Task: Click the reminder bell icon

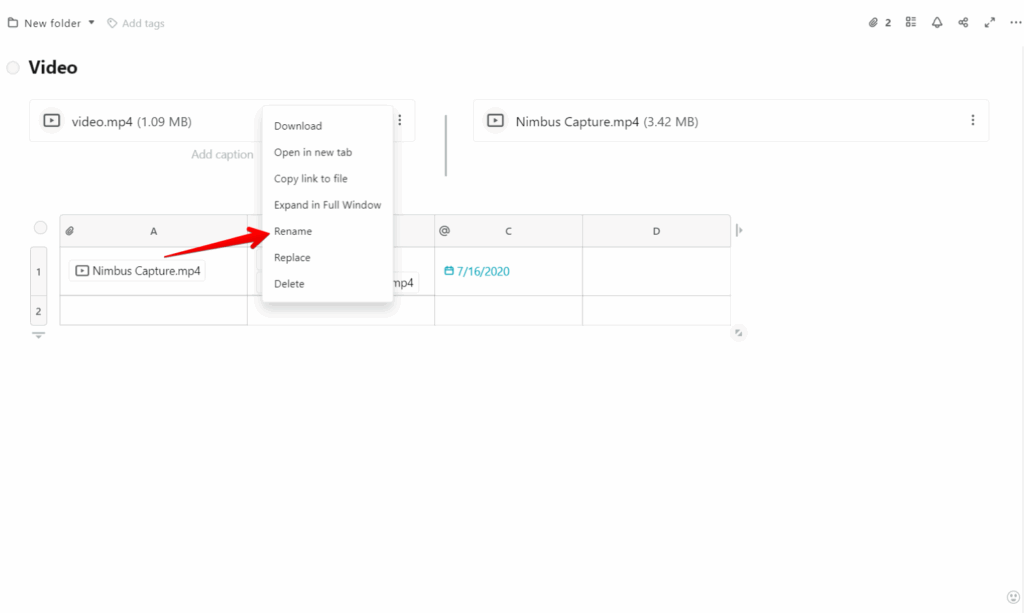Action: [937, 23]
